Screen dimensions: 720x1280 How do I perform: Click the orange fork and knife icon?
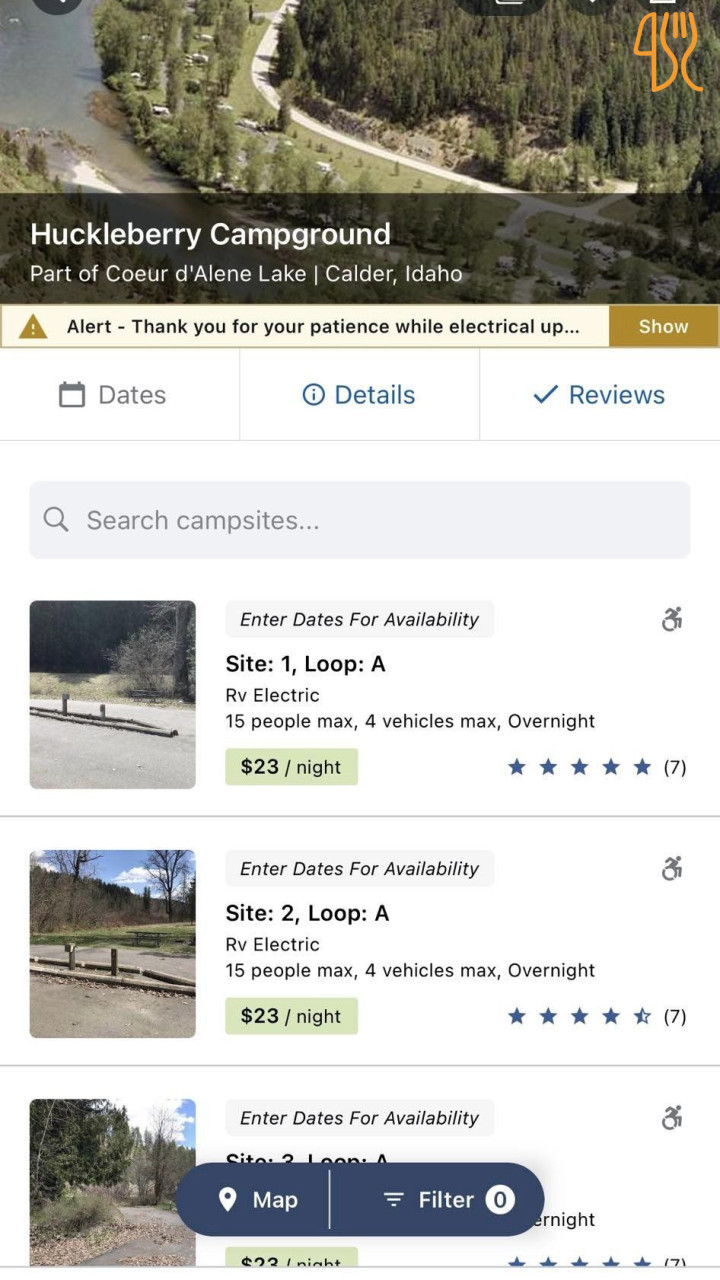point(666,50)
